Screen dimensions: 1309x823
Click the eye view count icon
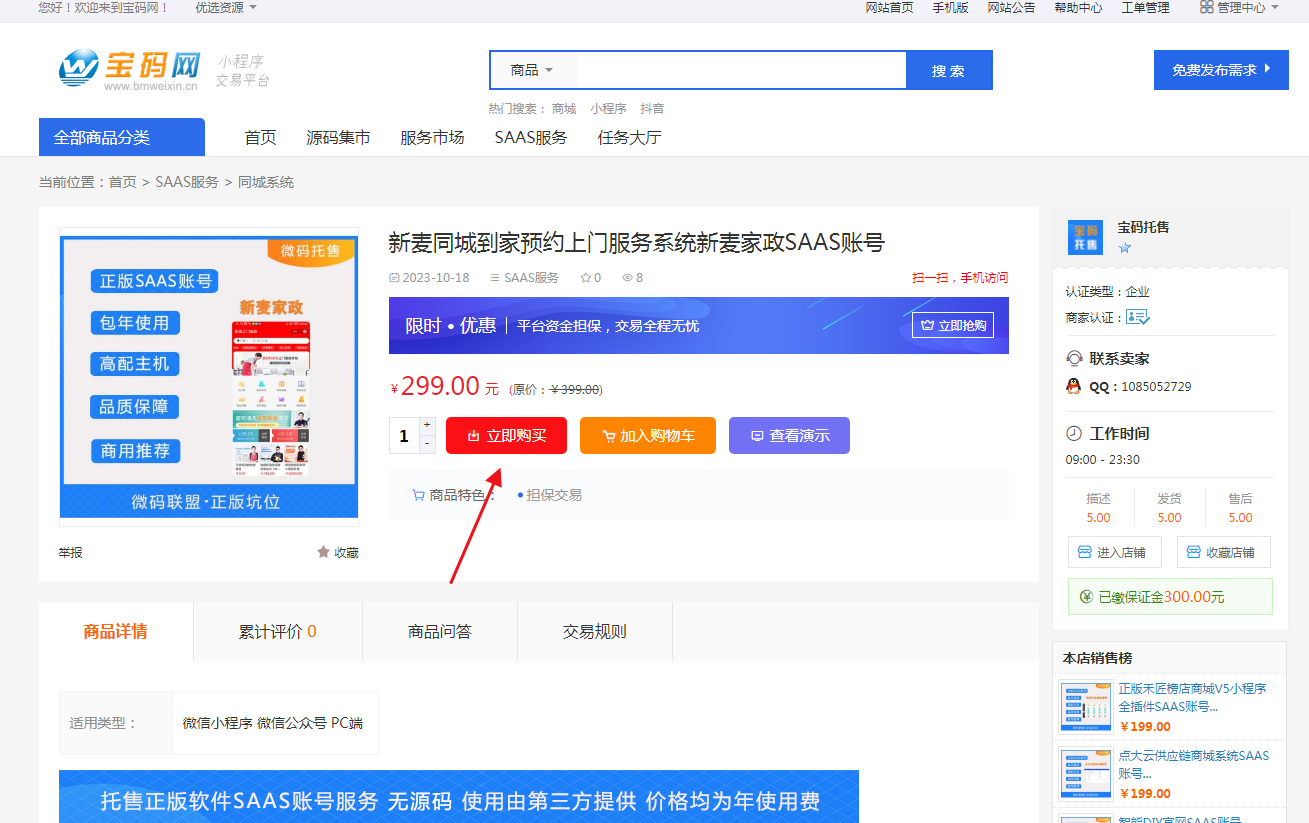point(627,278)
